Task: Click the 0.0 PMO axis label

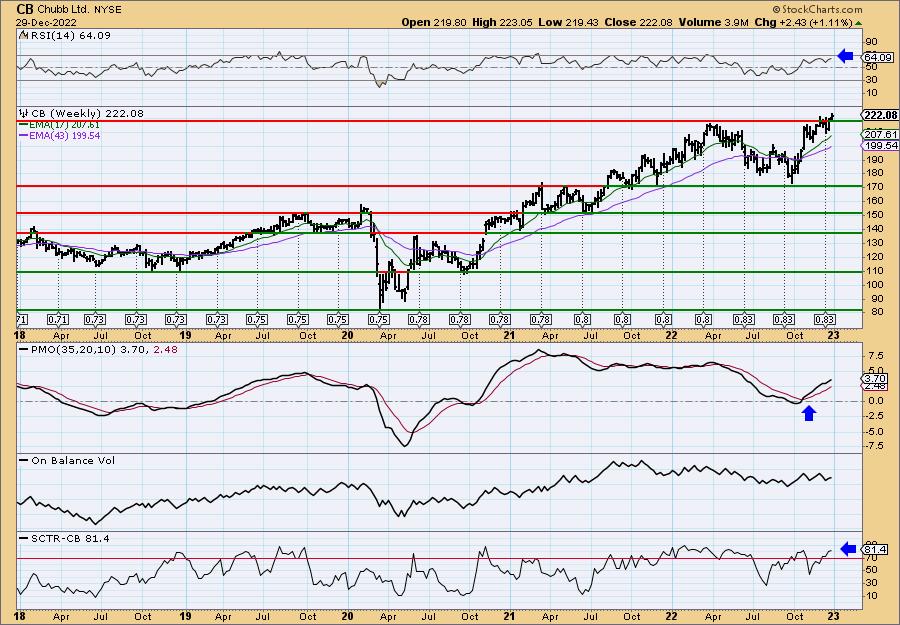Action: (876, 401)
